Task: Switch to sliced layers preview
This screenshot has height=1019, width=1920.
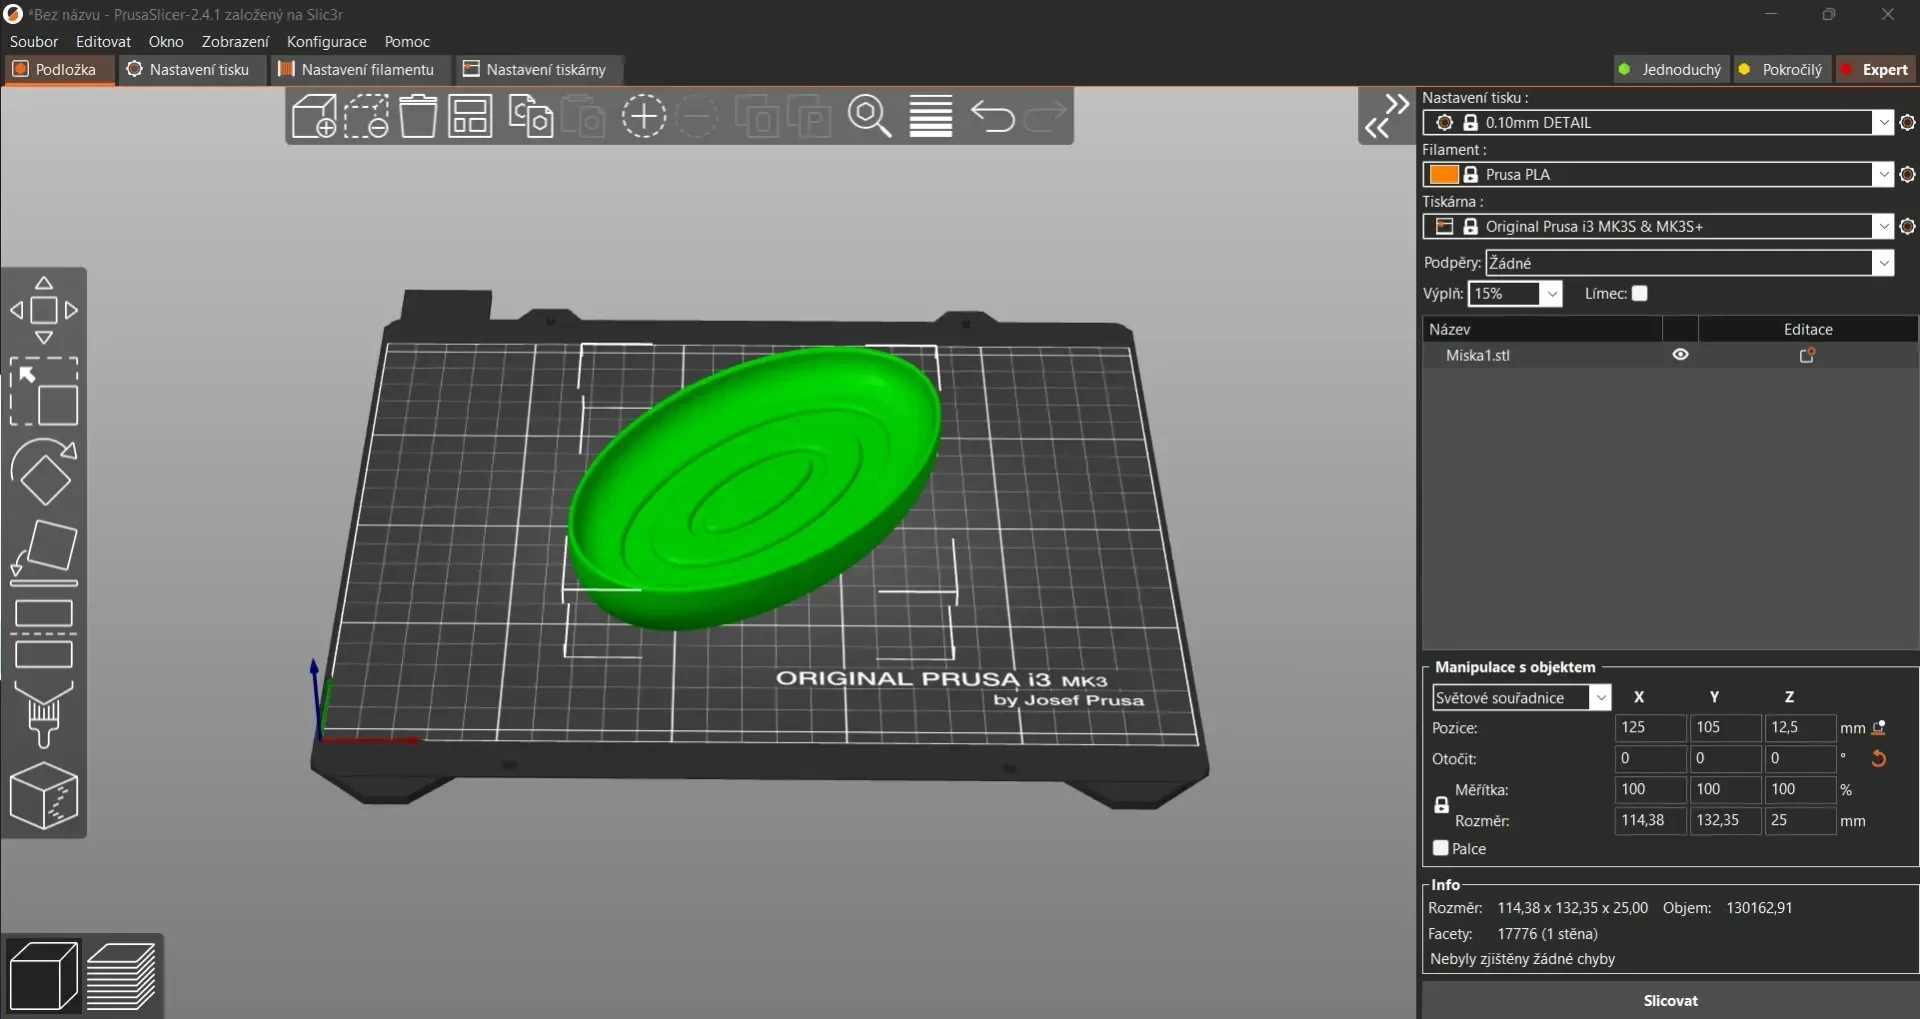Action: click(121, 976)
